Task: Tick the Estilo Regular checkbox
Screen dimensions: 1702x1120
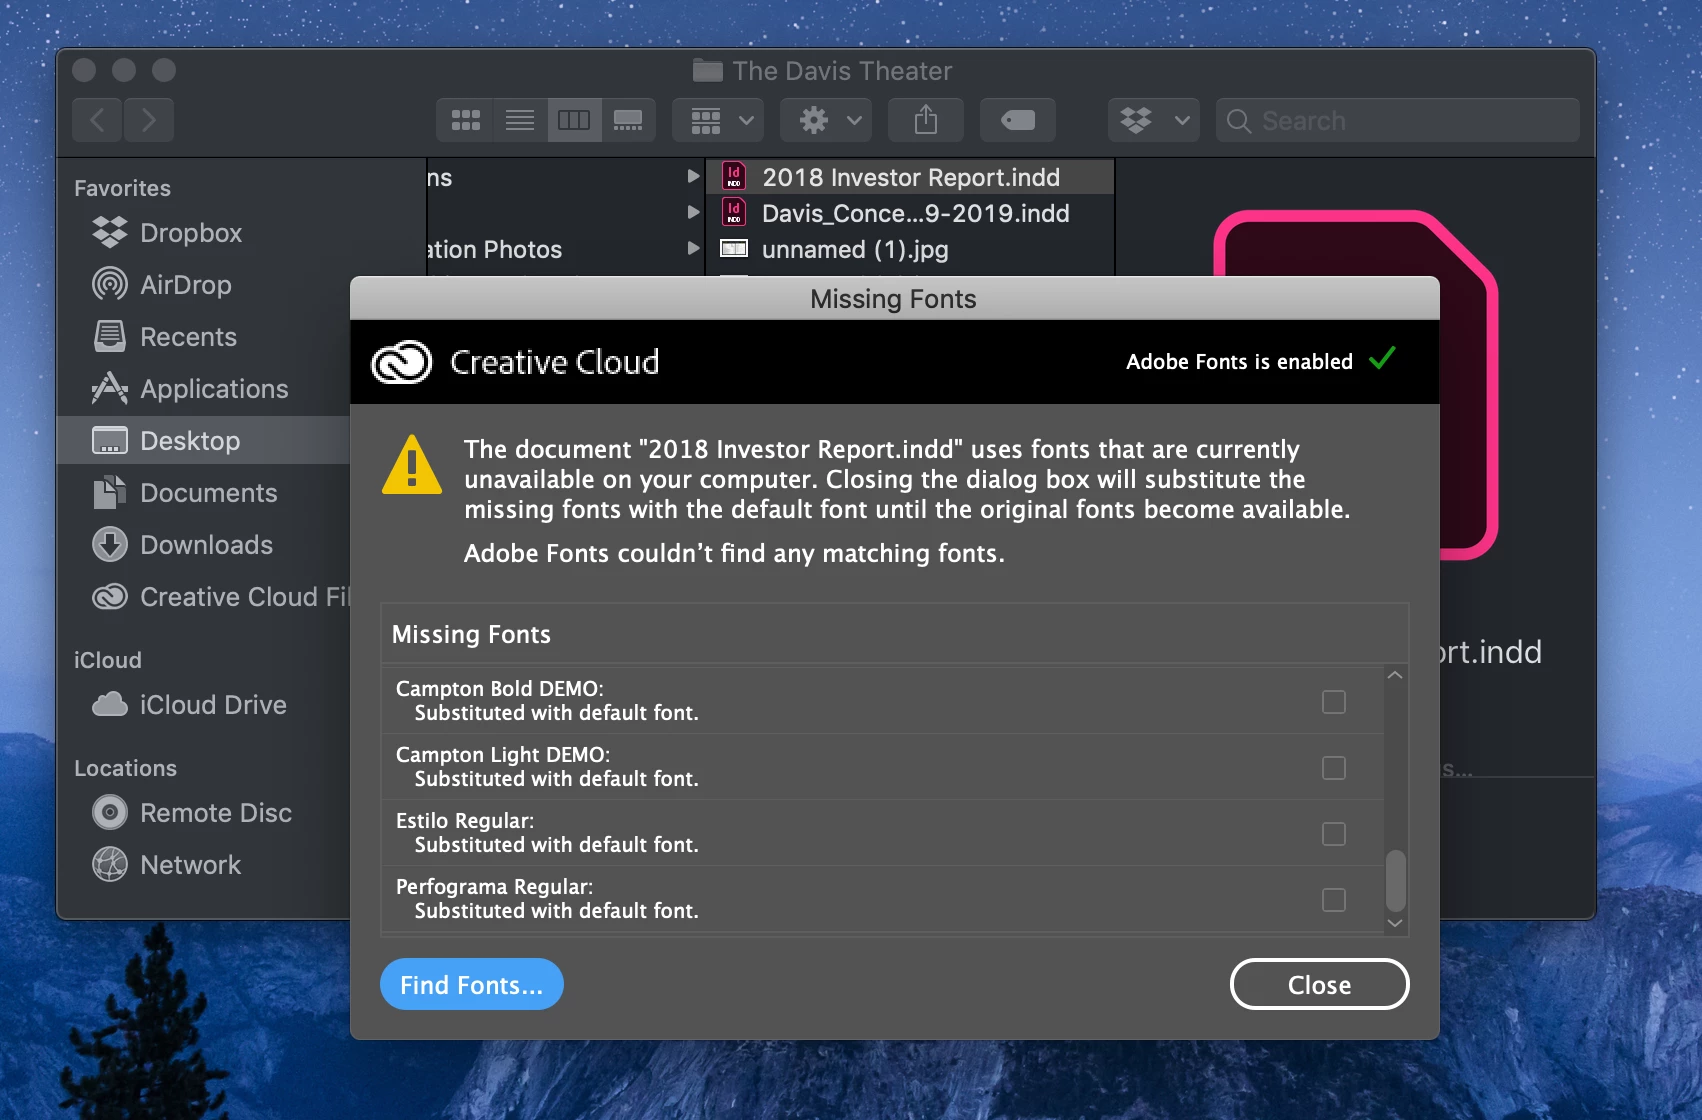Action: point(1334,834)
